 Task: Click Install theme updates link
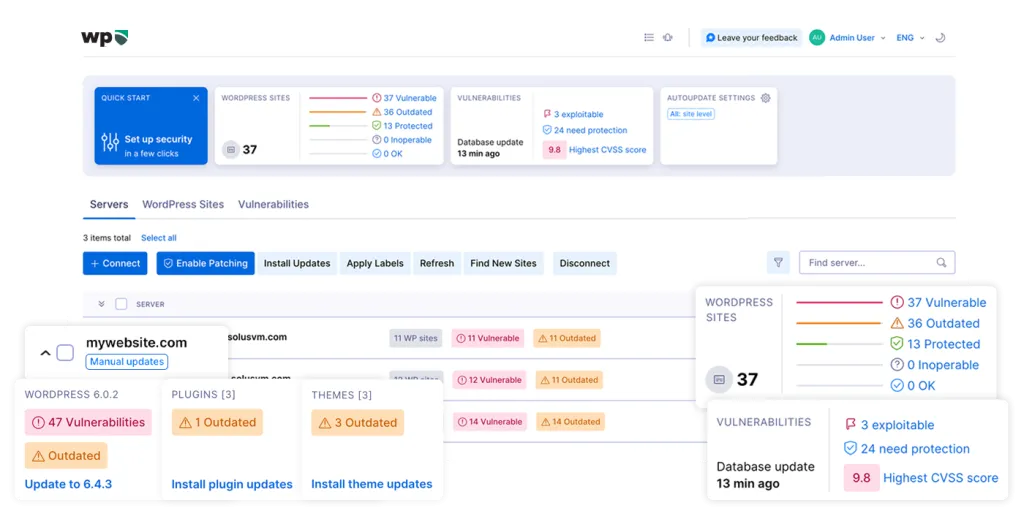[372, 484]
